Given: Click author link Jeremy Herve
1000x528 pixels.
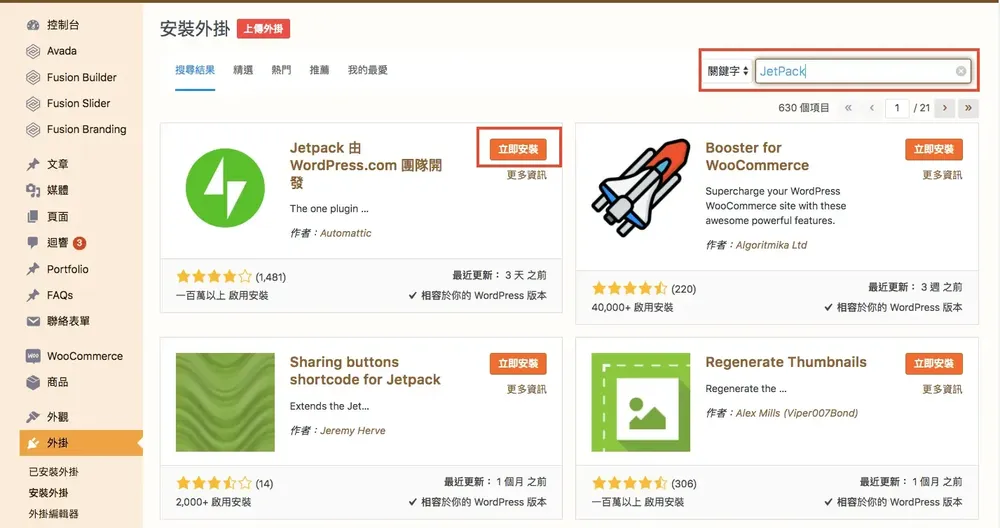Looking at the screenshot, I should click(x=353, y=430).
